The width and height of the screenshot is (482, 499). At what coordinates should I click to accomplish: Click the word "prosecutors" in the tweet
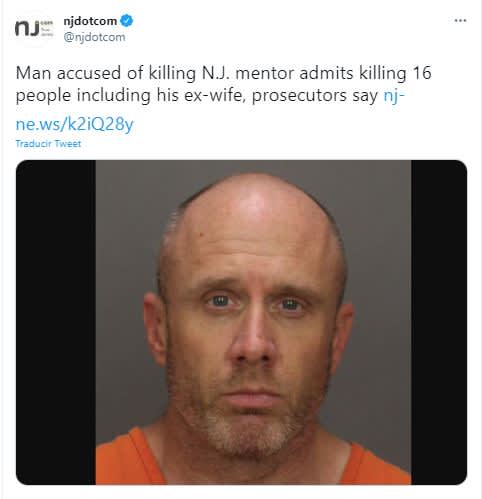(x=299, y=96)
